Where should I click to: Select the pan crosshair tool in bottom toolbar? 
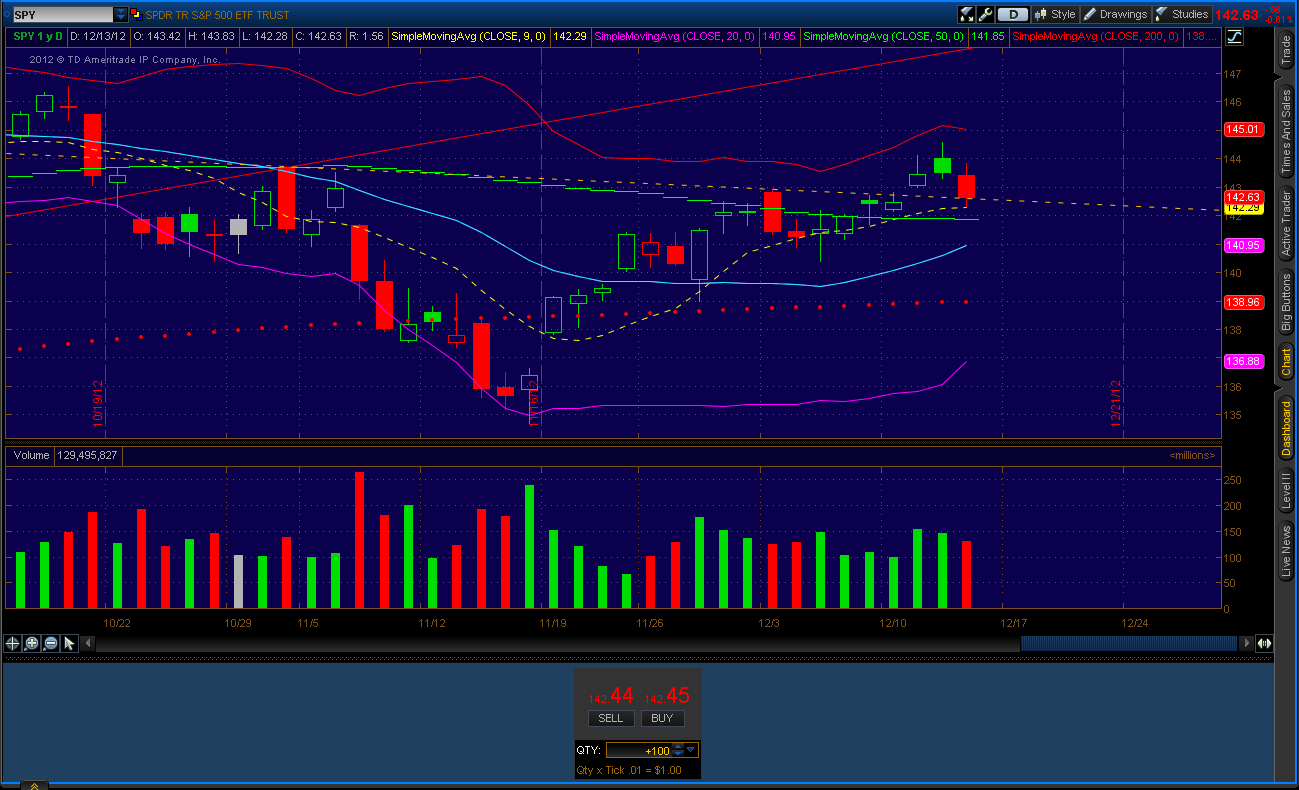tap(12, 643)
